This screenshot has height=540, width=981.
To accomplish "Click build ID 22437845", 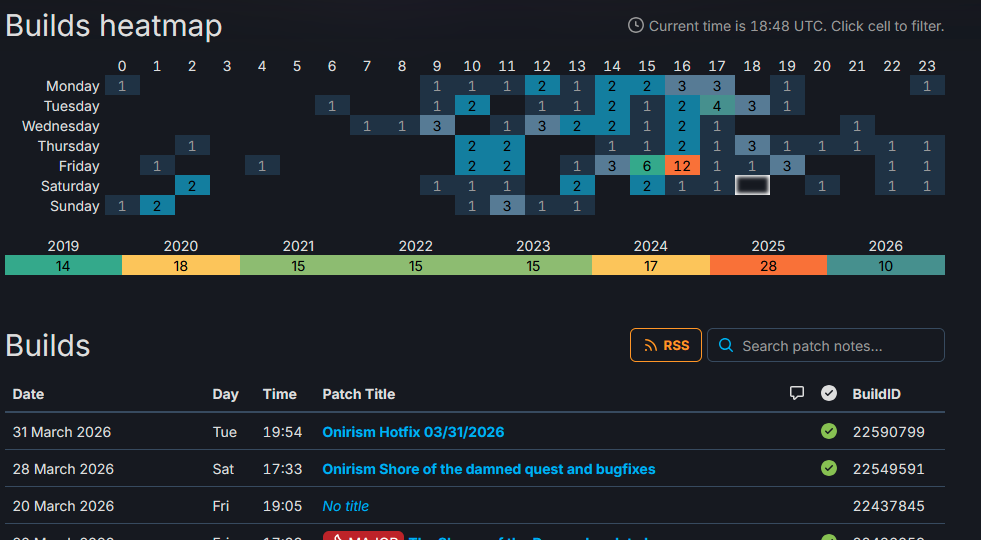I will pos(888,506).
